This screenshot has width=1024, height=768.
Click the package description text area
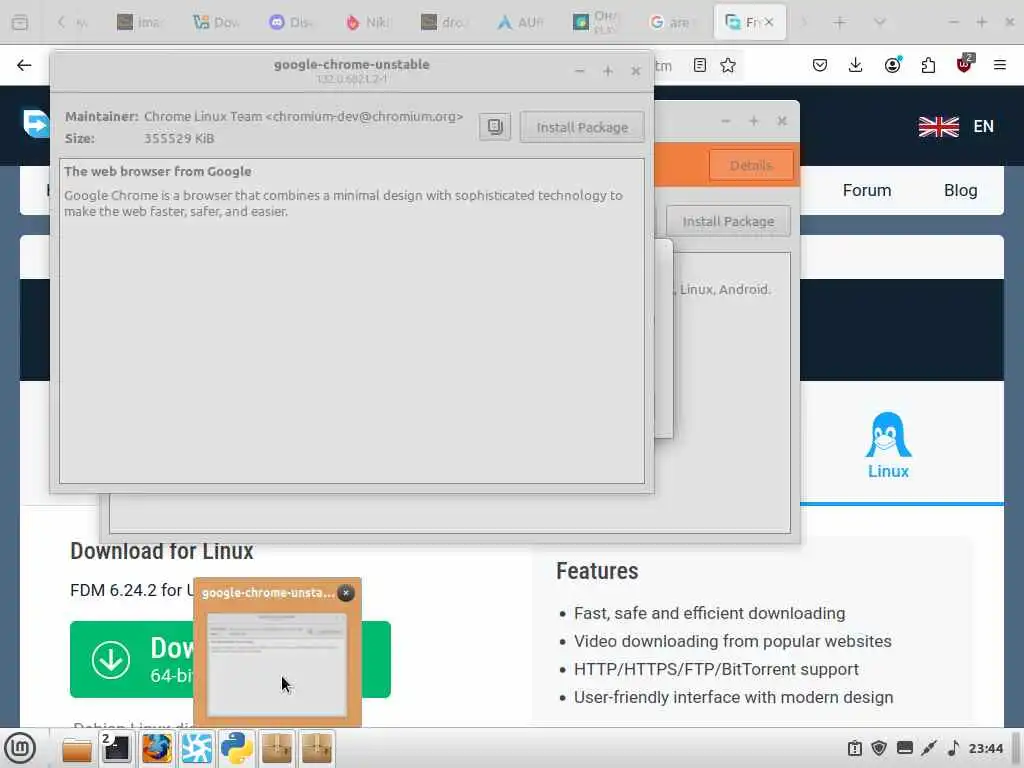click(x=351, y=321)
